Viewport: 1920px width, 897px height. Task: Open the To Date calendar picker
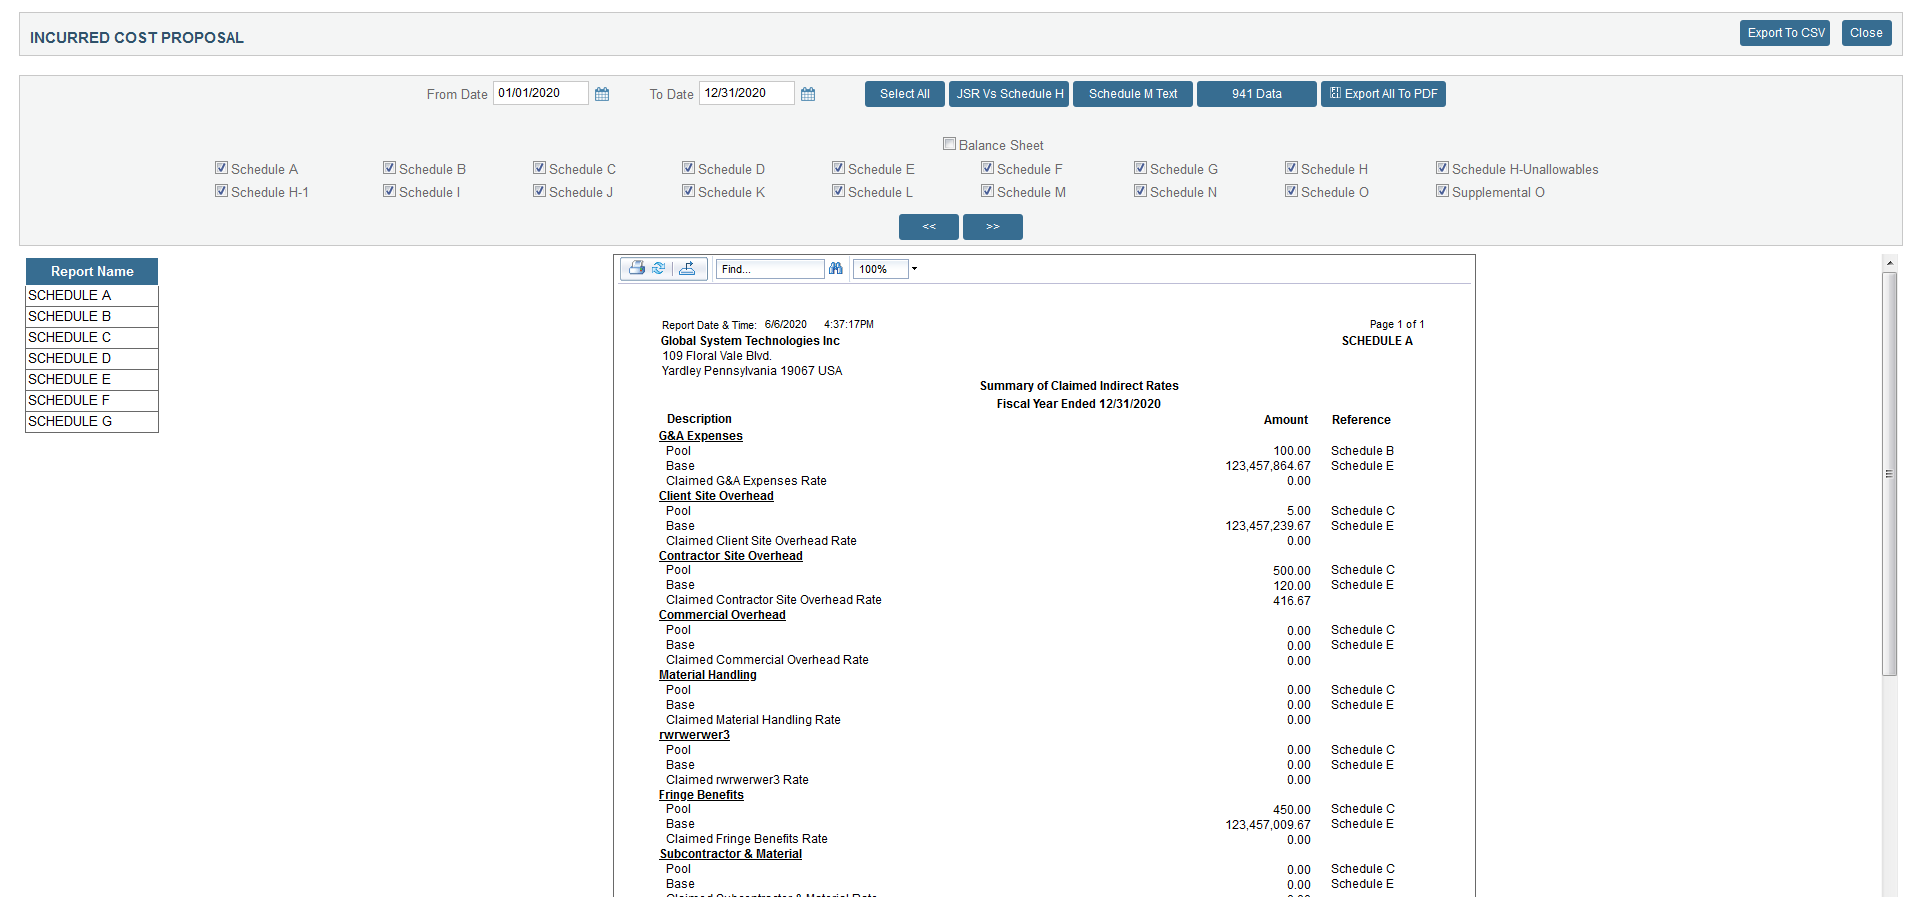click(808, 94)
